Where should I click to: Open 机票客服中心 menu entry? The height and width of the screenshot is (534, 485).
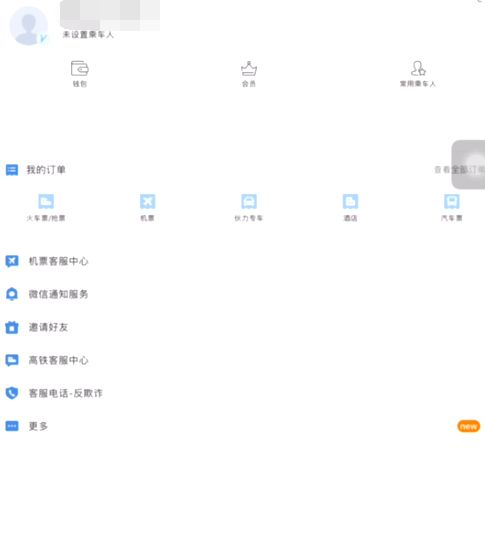point(242,261)
